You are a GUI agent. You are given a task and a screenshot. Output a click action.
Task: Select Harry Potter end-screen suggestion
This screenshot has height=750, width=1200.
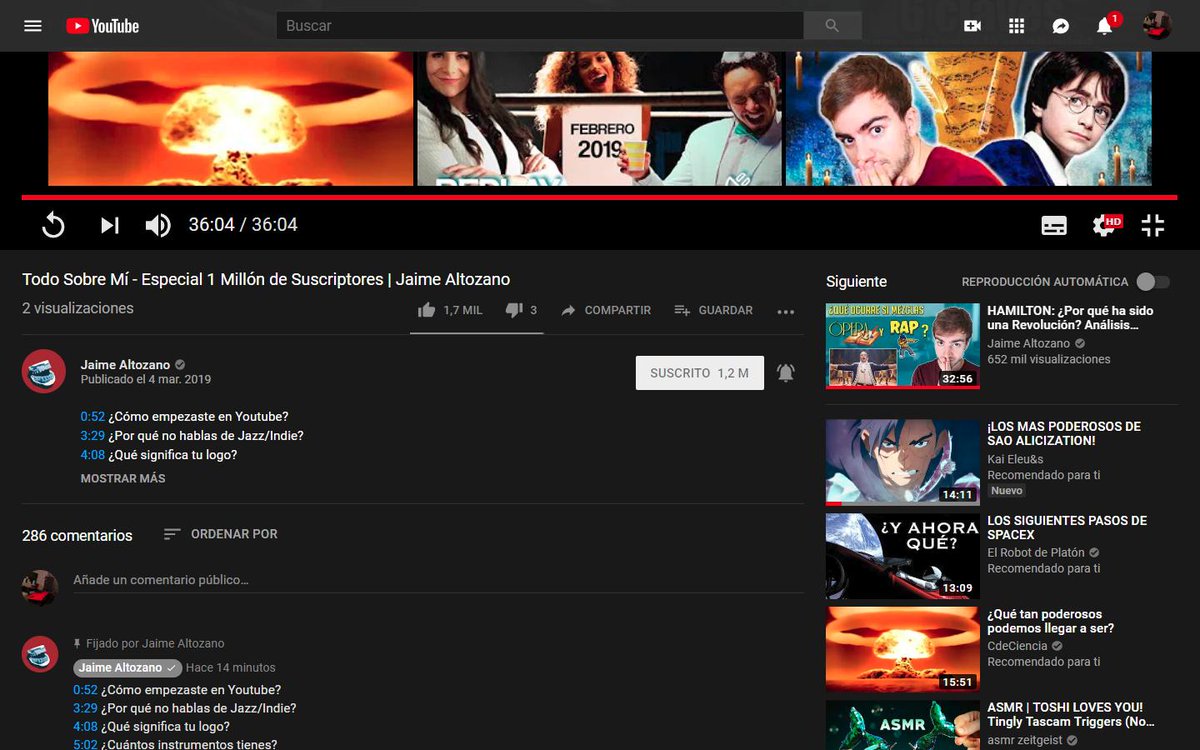pyautogui.click(x=968, y=119)
